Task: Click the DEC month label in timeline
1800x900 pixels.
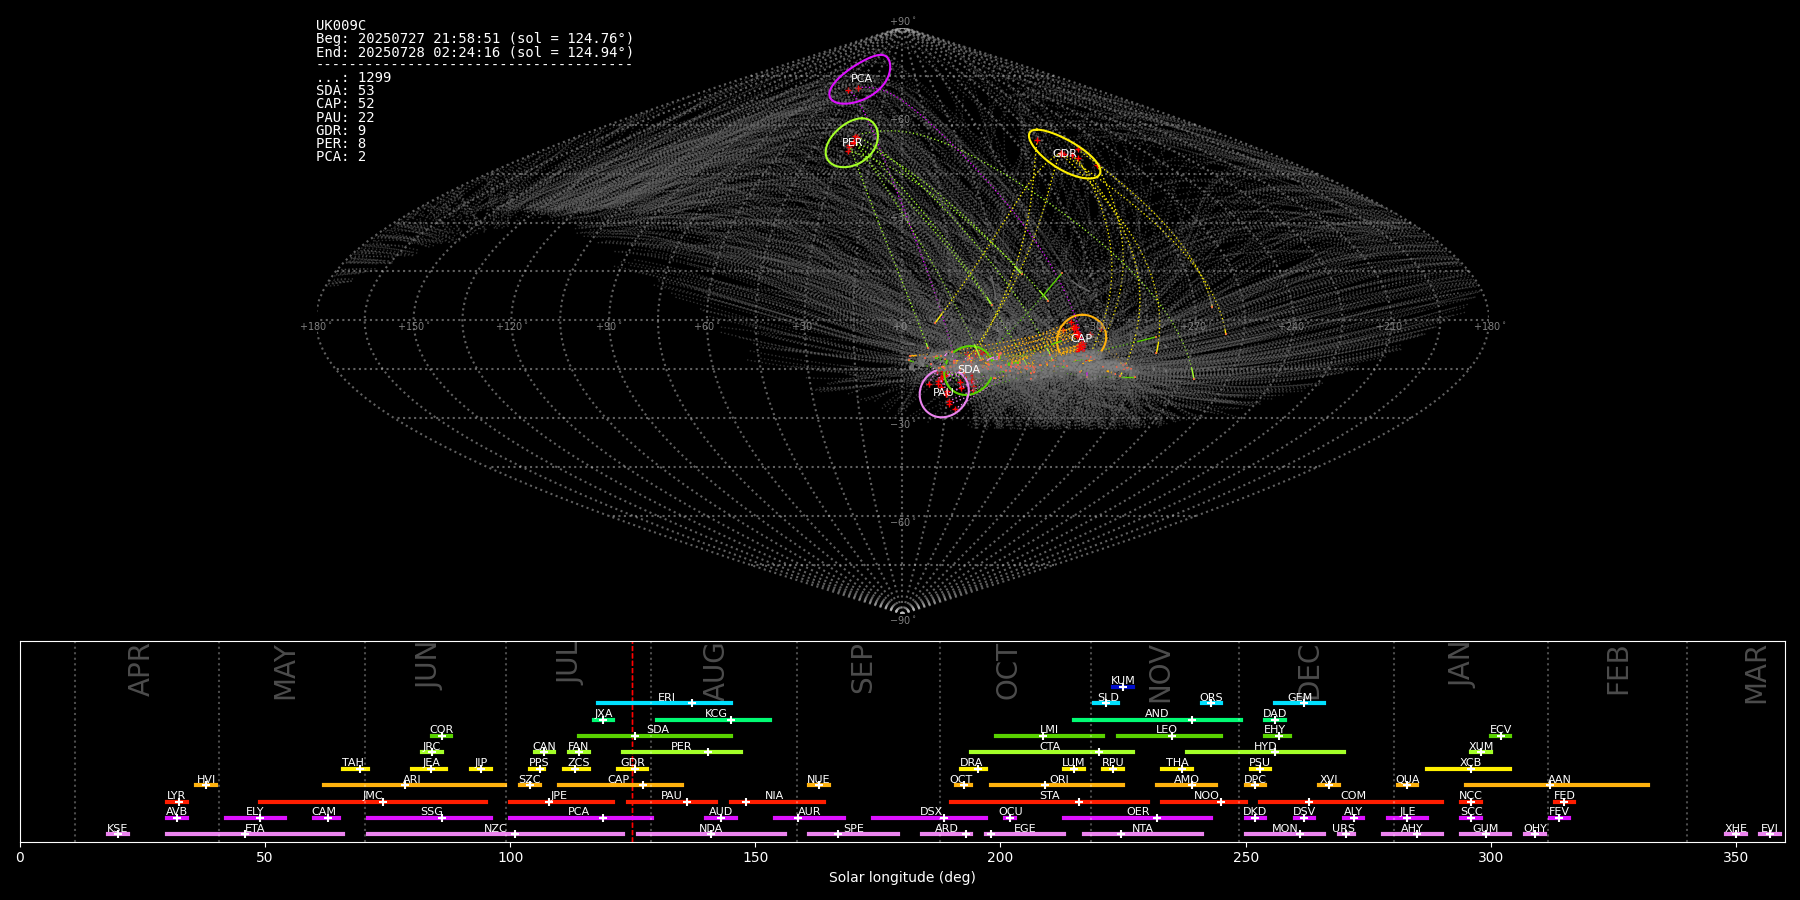Action: tap(1309, 670)
